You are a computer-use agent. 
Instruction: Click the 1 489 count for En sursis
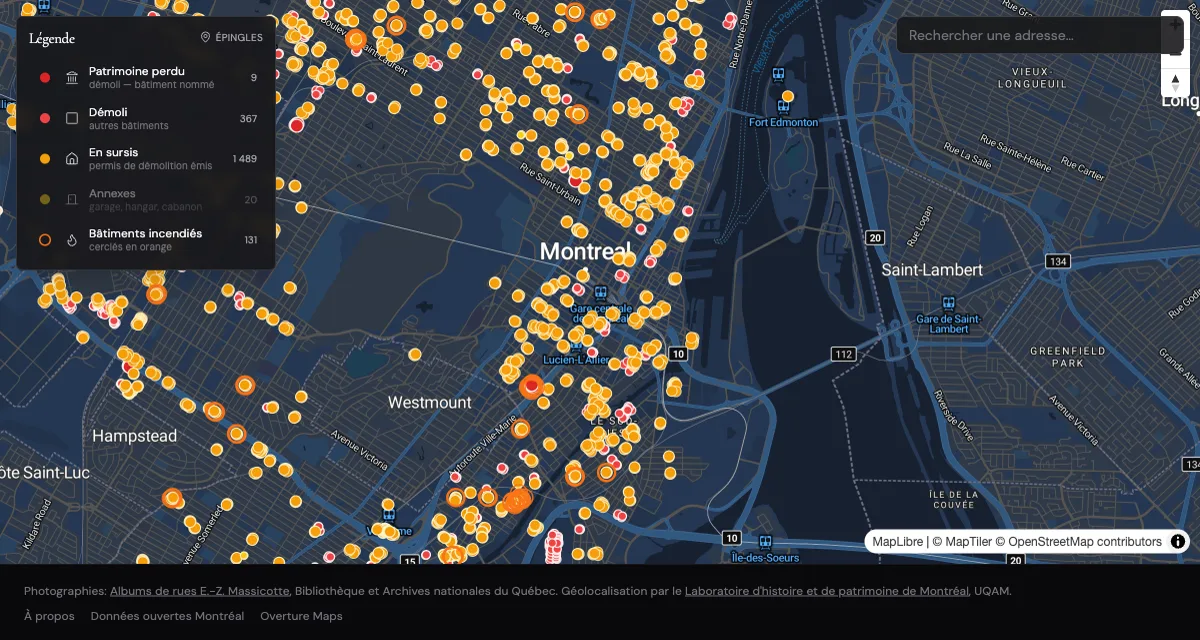pyautogui.click(x=245, y=159)
